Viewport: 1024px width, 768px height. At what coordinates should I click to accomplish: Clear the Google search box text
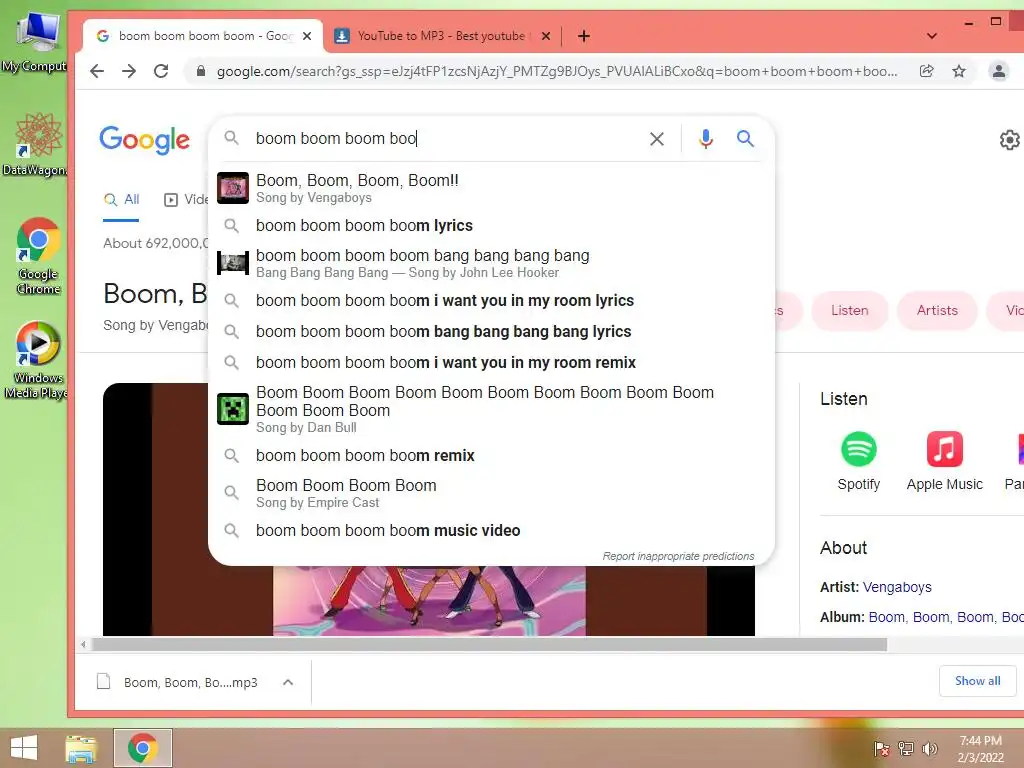point(657,138)
